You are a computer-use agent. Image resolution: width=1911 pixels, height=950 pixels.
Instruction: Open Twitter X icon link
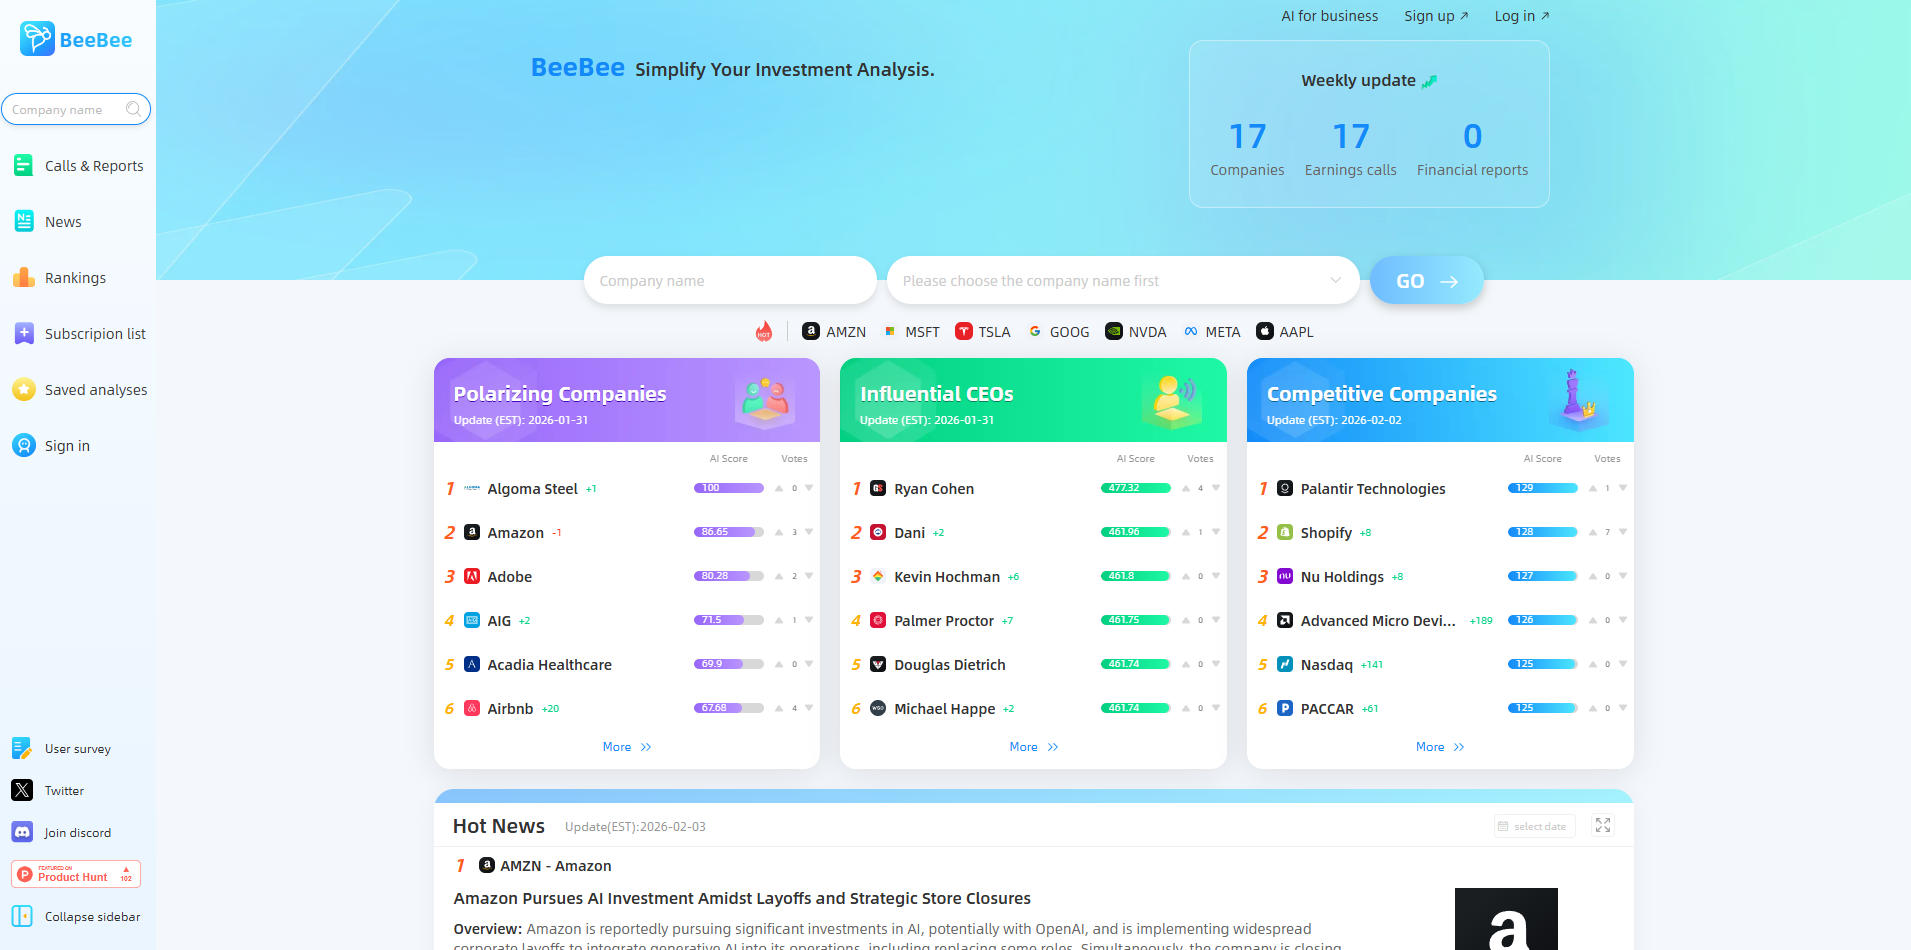[22, 790]
